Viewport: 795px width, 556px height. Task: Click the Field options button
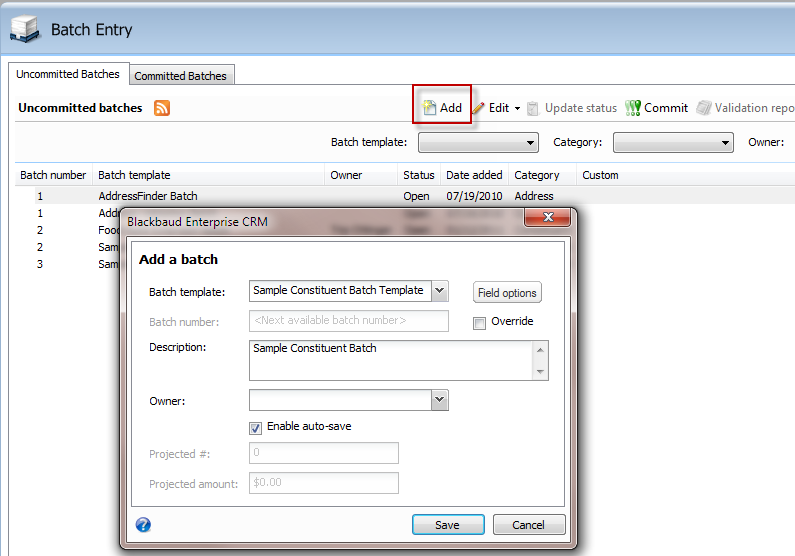tap(507, 292)
